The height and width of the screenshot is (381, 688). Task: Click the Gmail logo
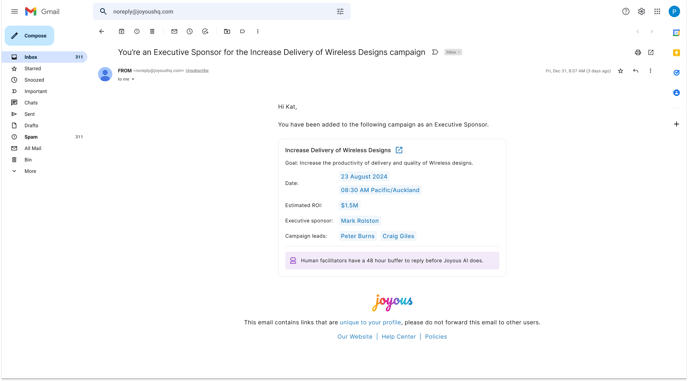point(42,11)
